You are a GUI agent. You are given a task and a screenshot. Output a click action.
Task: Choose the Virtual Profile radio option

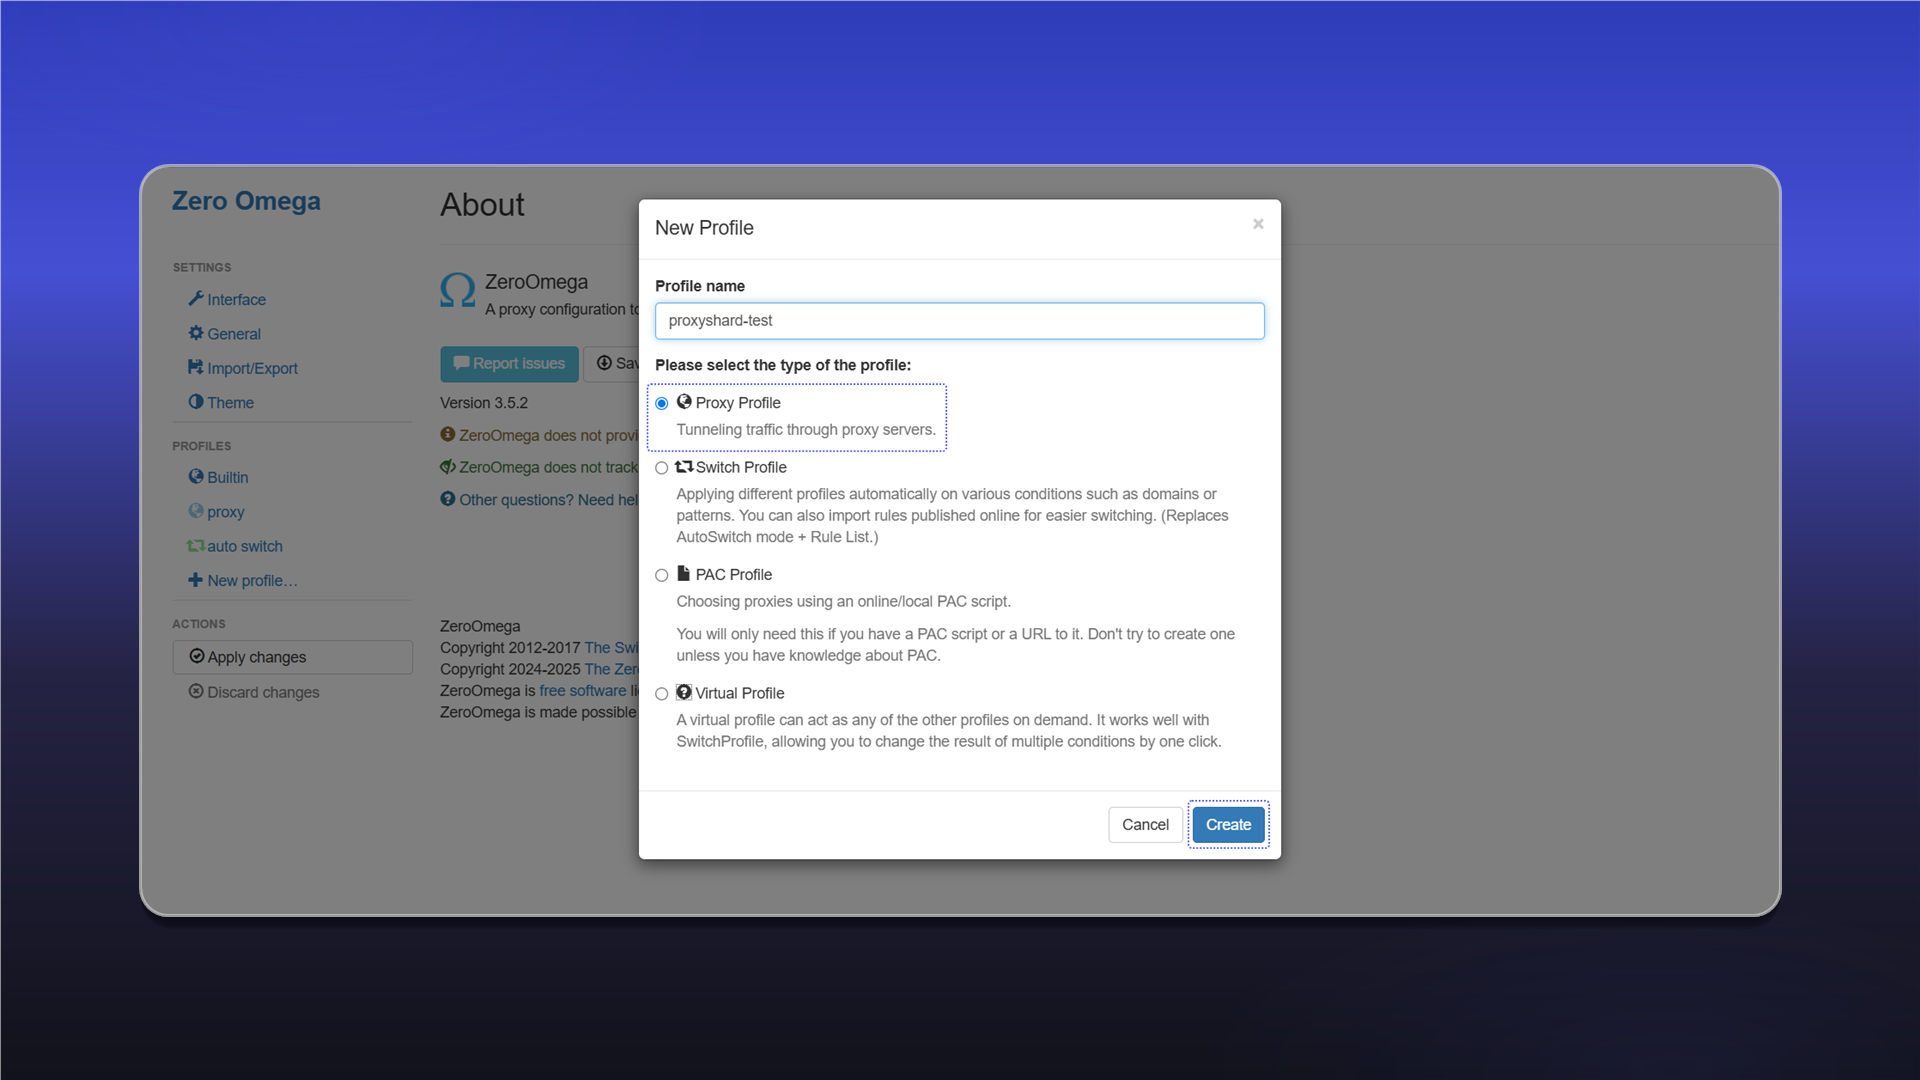point(662,694)
